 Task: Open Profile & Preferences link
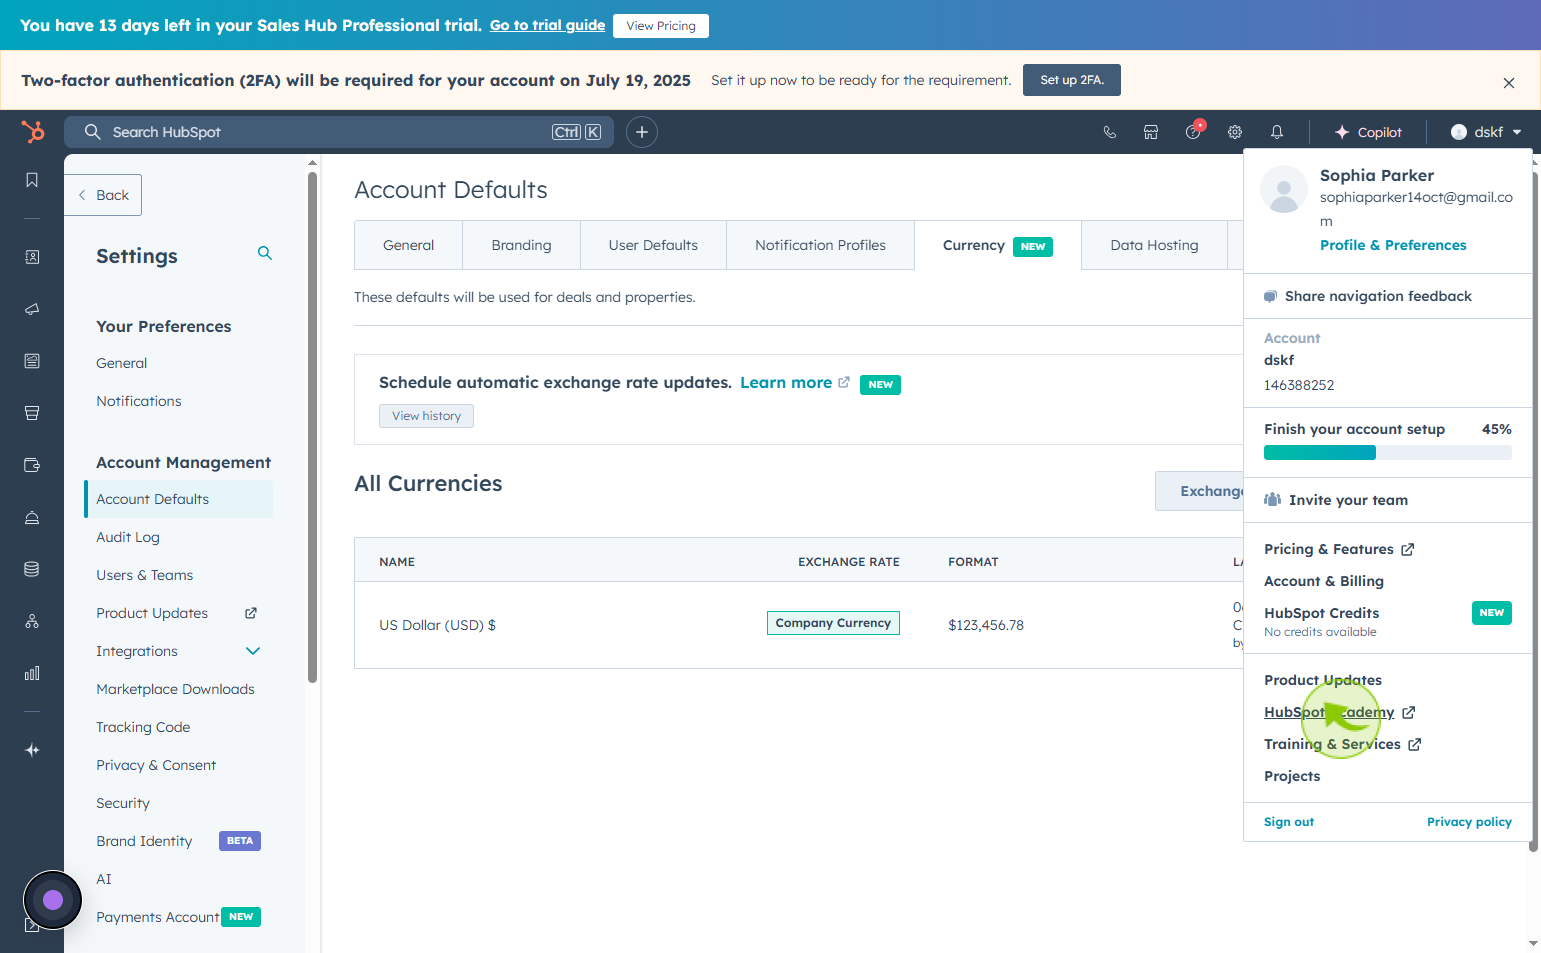point(1393,245)
